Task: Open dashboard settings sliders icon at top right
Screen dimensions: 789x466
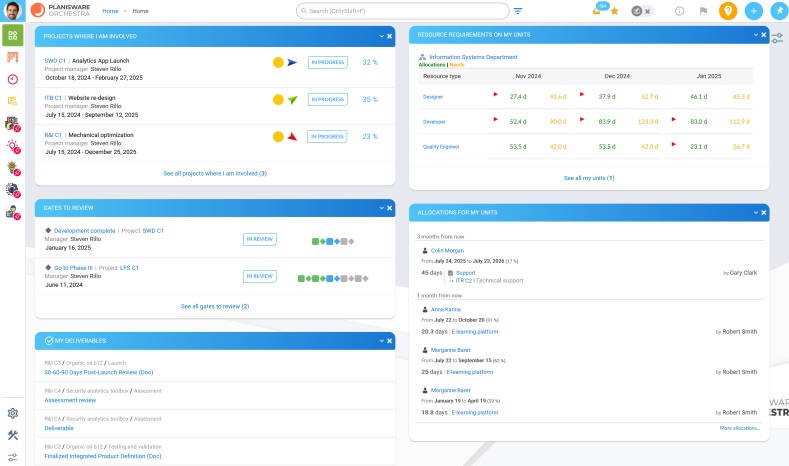Action: [777, 38]
